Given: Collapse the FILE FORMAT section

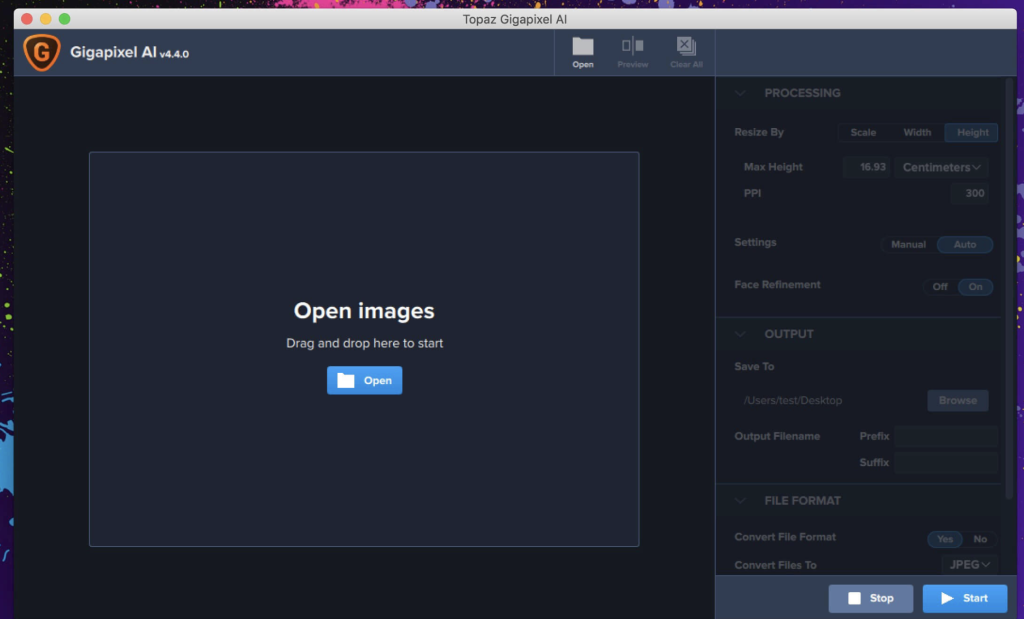Looking at the screenshot, I should pyautogui.click(x=740, y=501).
